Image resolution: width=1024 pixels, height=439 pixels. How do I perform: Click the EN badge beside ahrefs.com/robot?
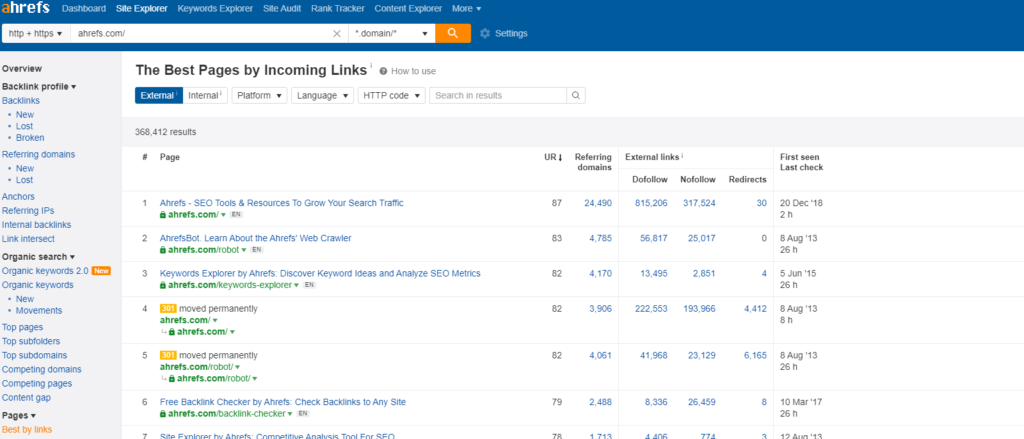(257, 250)
